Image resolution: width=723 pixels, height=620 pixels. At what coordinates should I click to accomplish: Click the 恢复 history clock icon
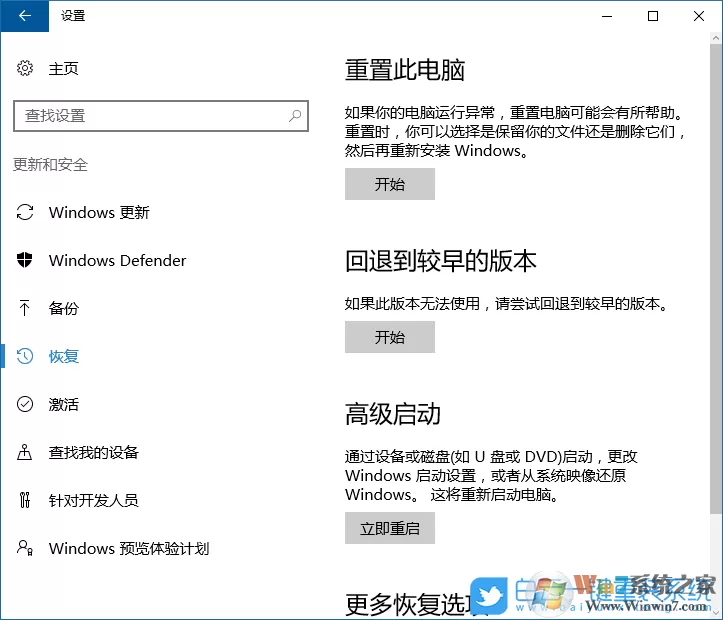25,356
